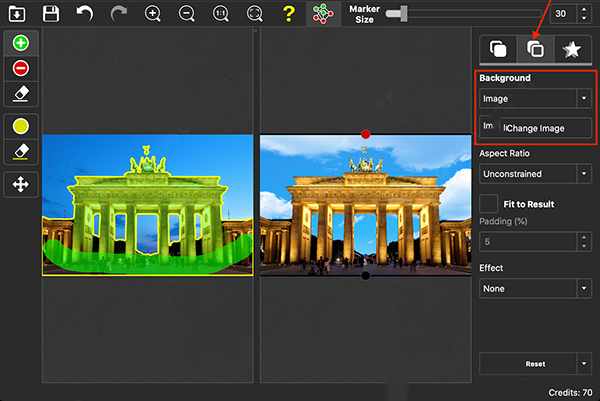Switch to the background settings tab
Viewport: 600px width, 401px height.
click(535, 49)
